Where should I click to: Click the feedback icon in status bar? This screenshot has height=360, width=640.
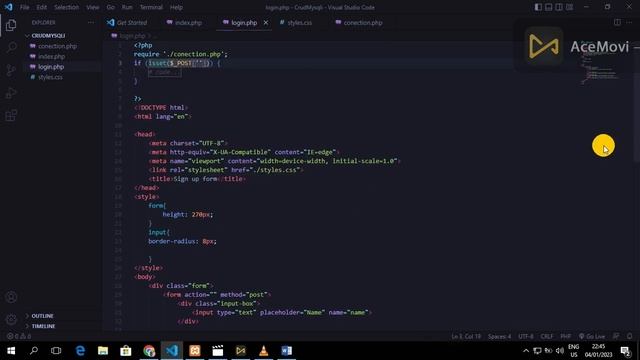pyautogui.click(x=616, y=336)
